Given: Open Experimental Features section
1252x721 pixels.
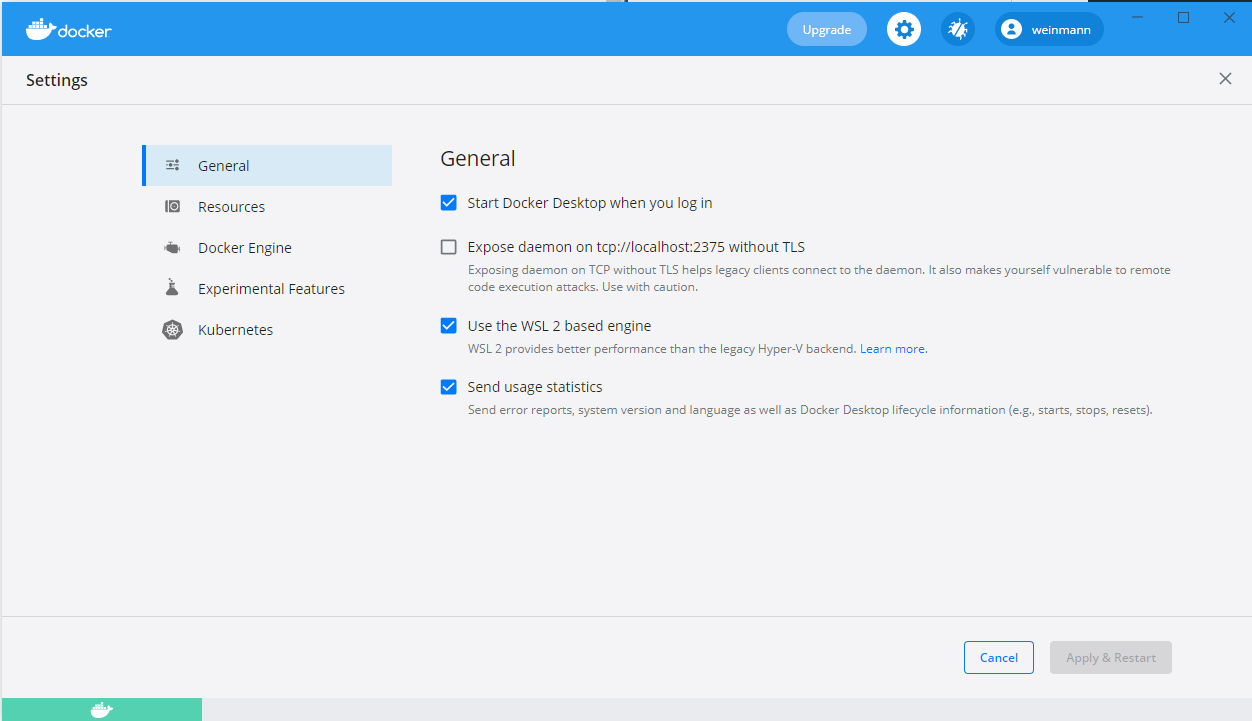Looking at the screenshot, I should pyautogui.click(x=267, y=288).
